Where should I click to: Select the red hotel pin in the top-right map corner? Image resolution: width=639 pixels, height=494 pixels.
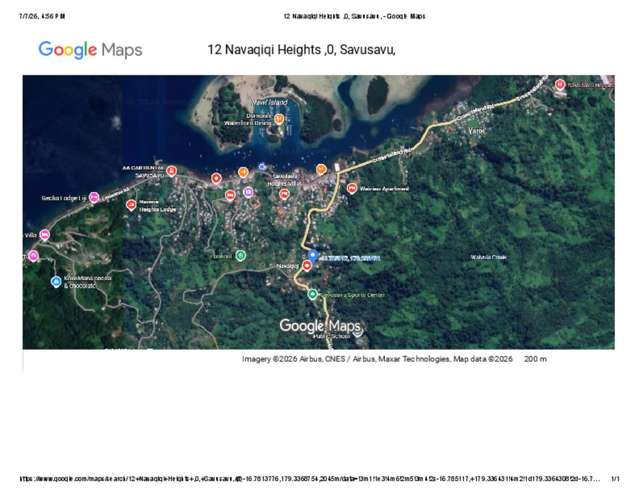(560, 84)
